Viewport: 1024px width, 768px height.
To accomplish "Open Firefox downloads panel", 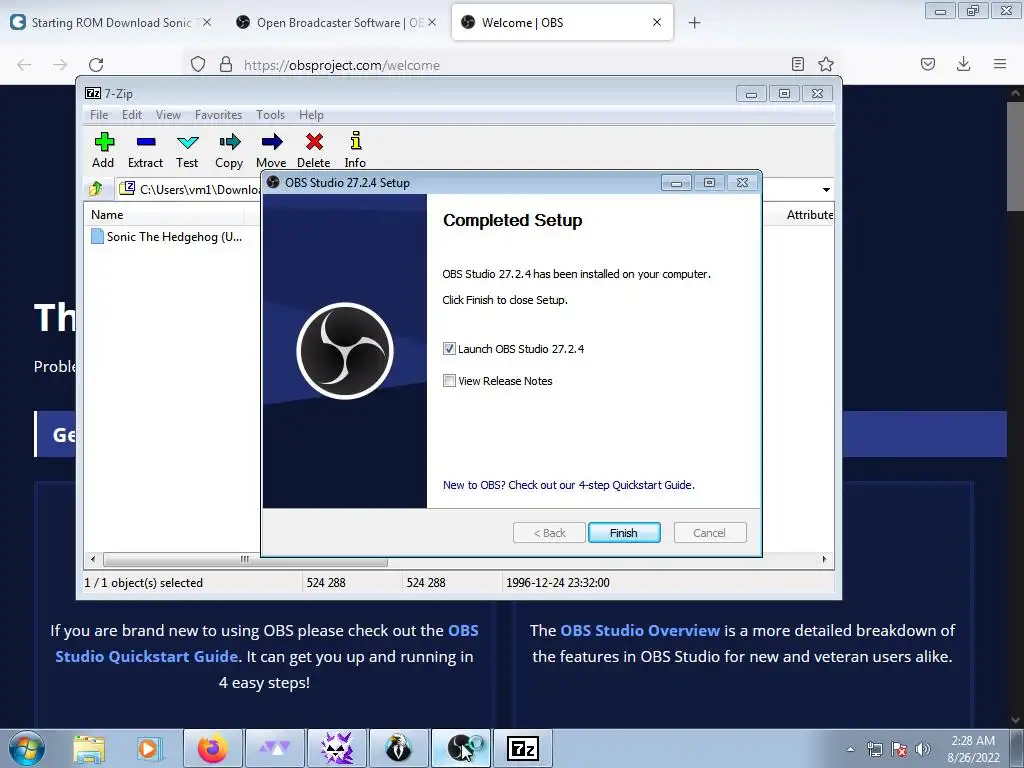I will coord(963,64).
